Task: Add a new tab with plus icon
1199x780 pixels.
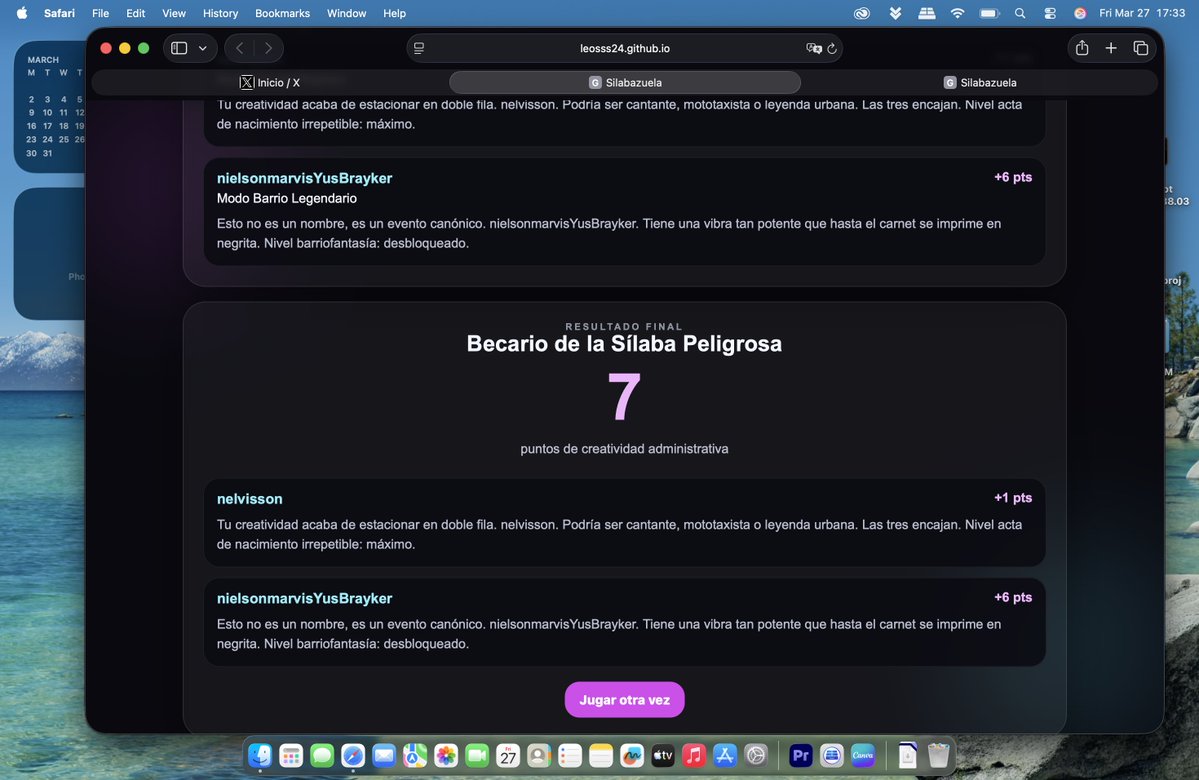Action: click(x=1111, y=48)
